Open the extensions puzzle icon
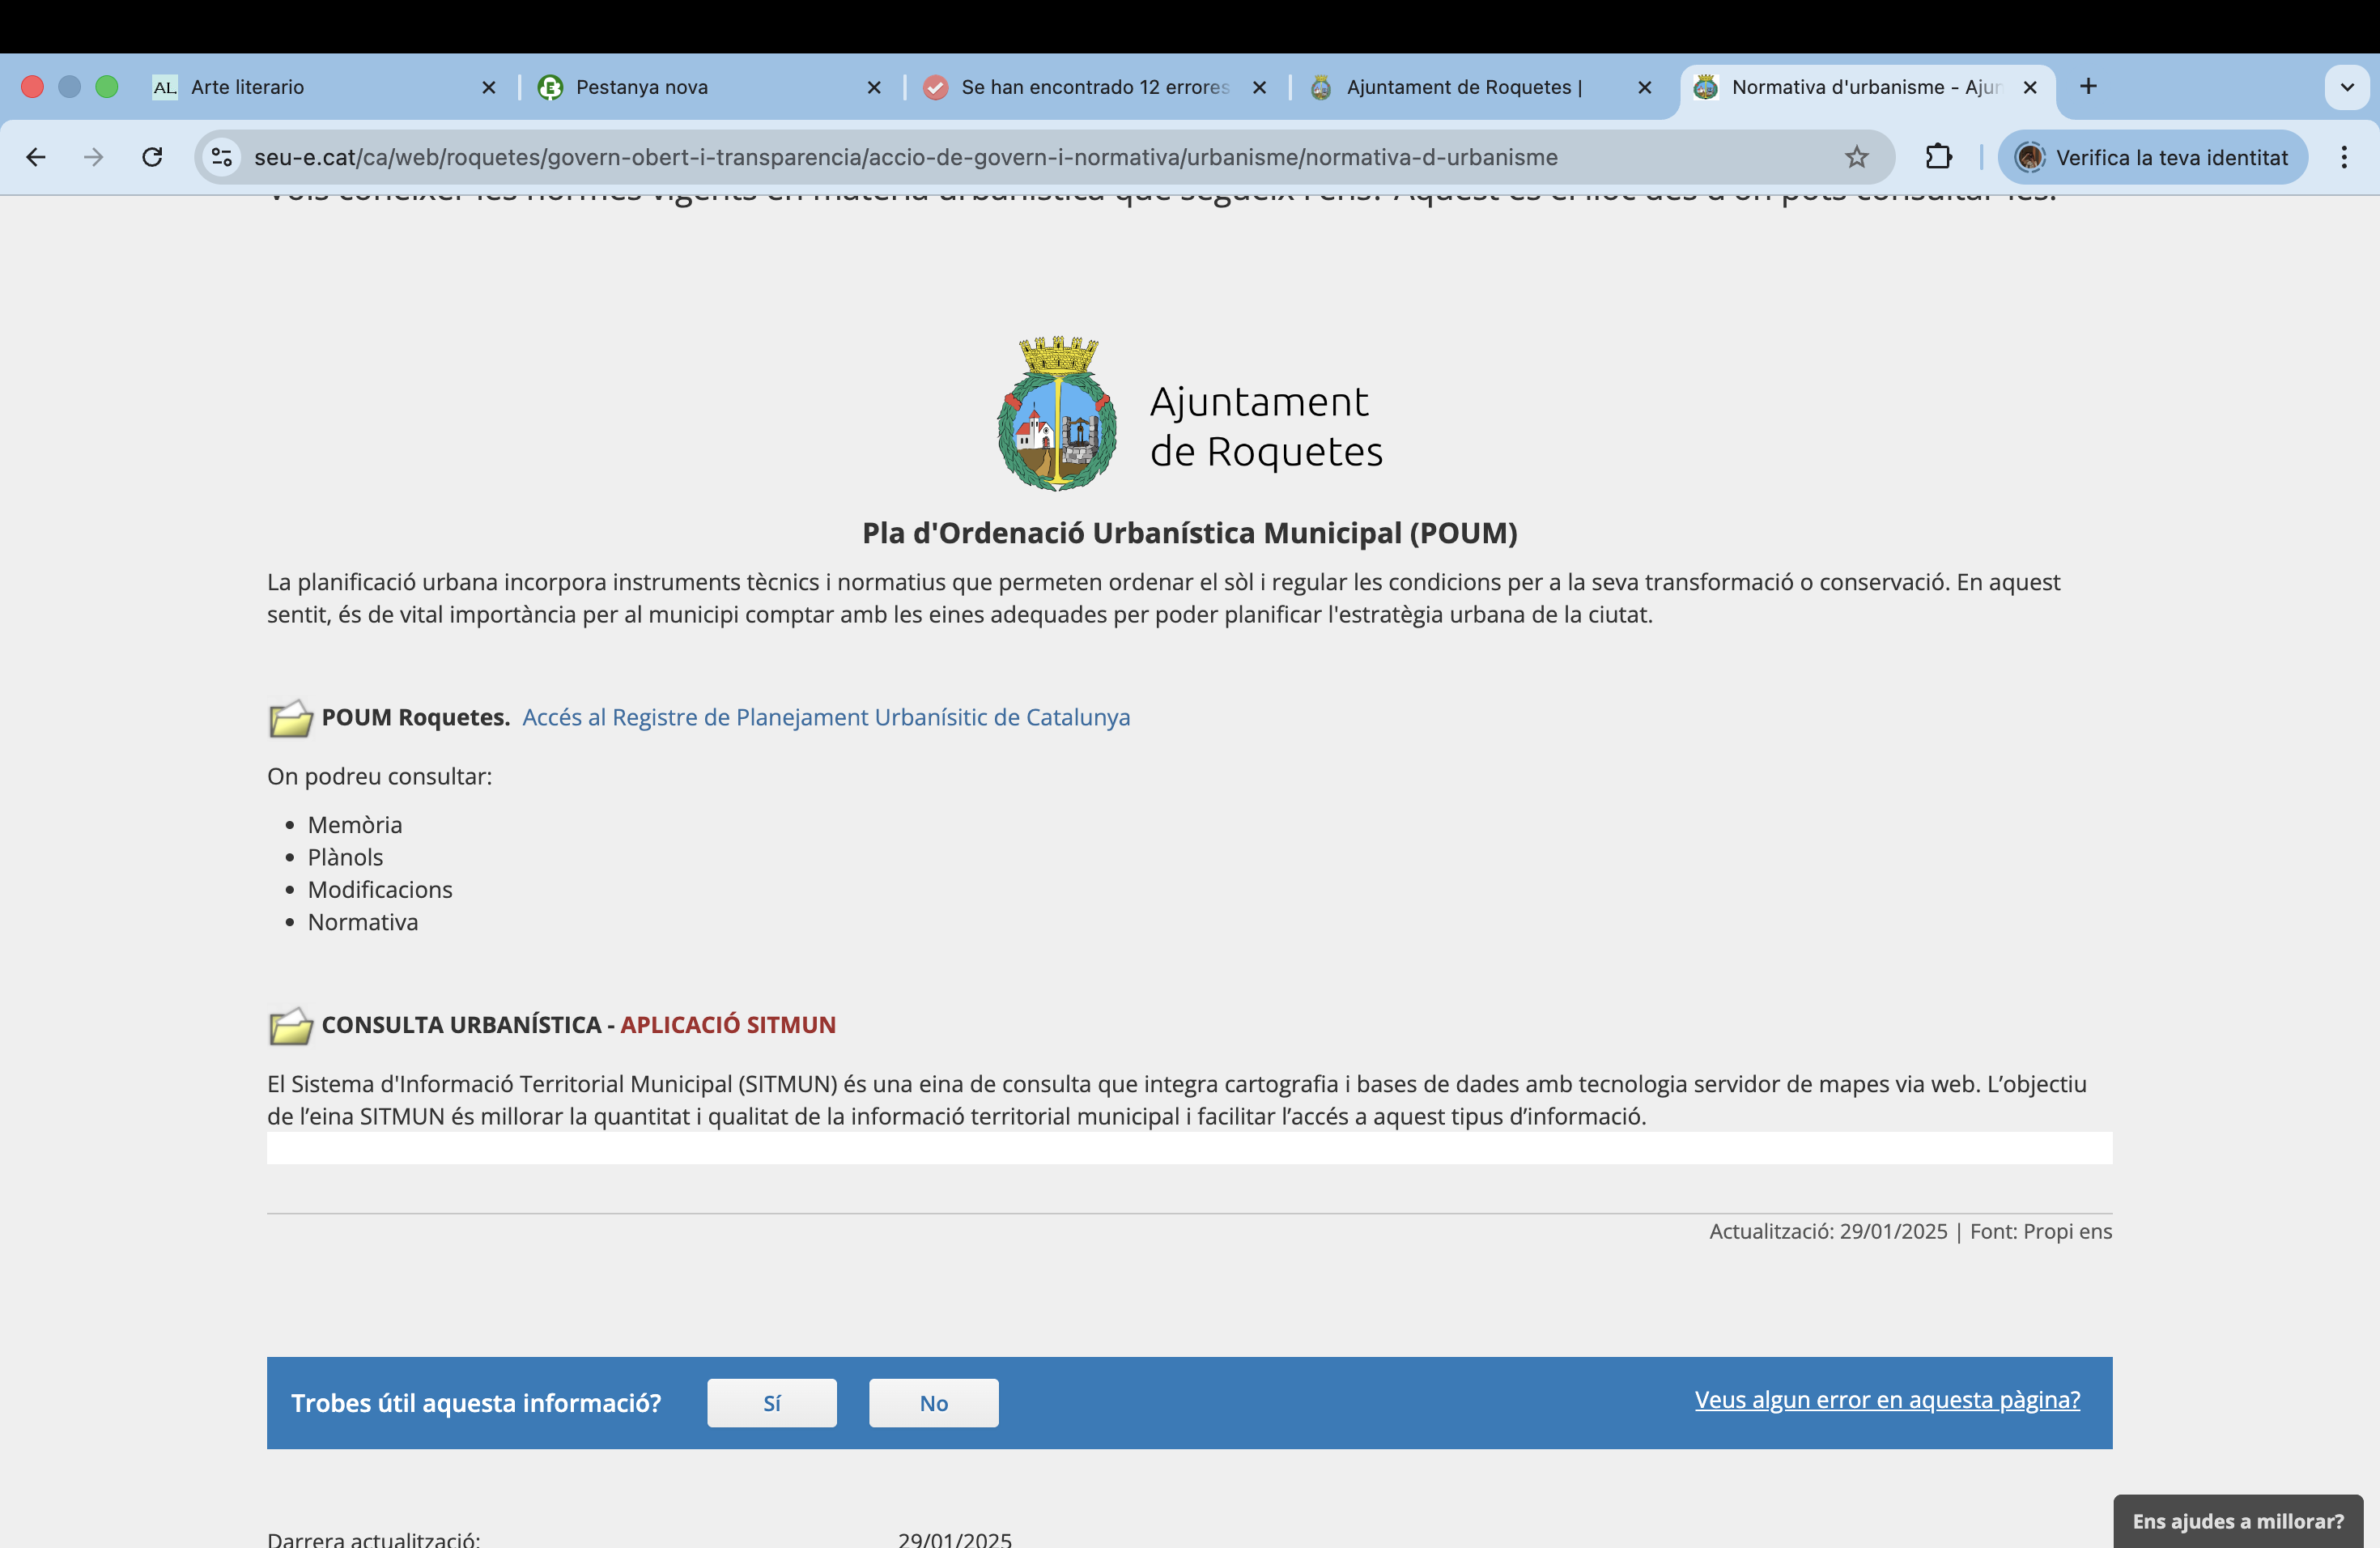Screen dimensions: 2380x1548 1938,157
